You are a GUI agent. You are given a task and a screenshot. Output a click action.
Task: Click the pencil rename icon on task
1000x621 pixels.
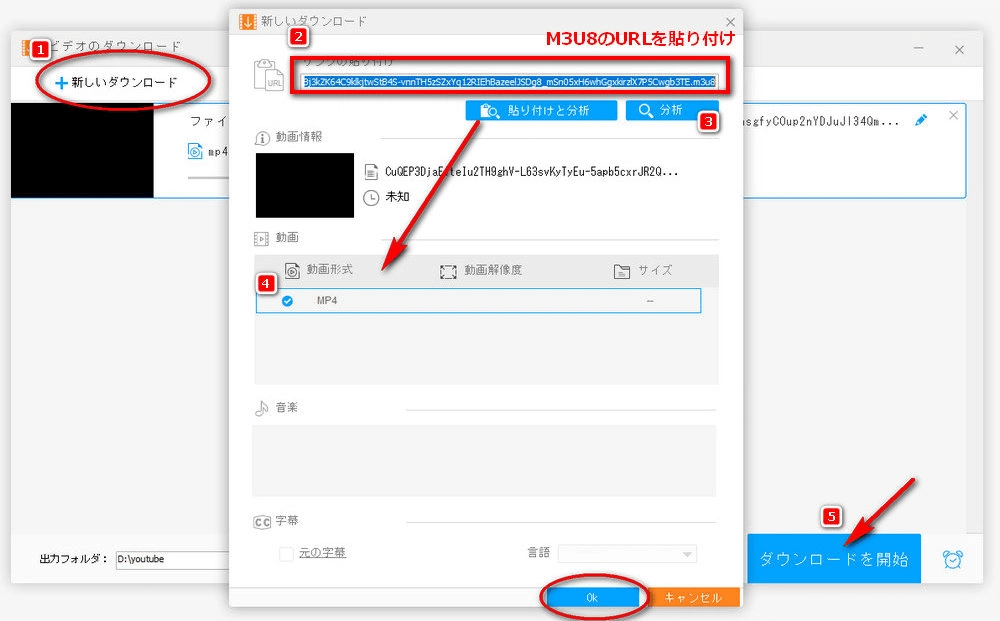coord(921,120)
